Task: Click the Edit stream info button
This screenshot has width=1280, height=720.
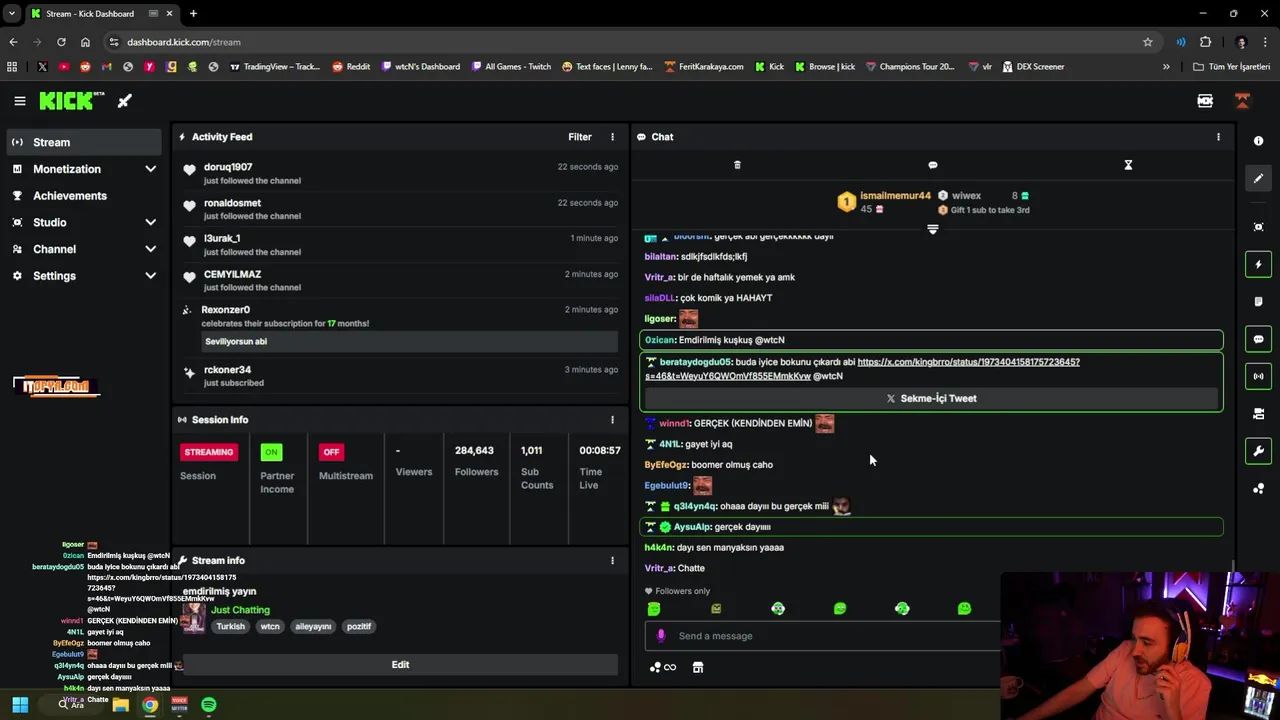Action: pyautogui.click(x=400, y=665)
